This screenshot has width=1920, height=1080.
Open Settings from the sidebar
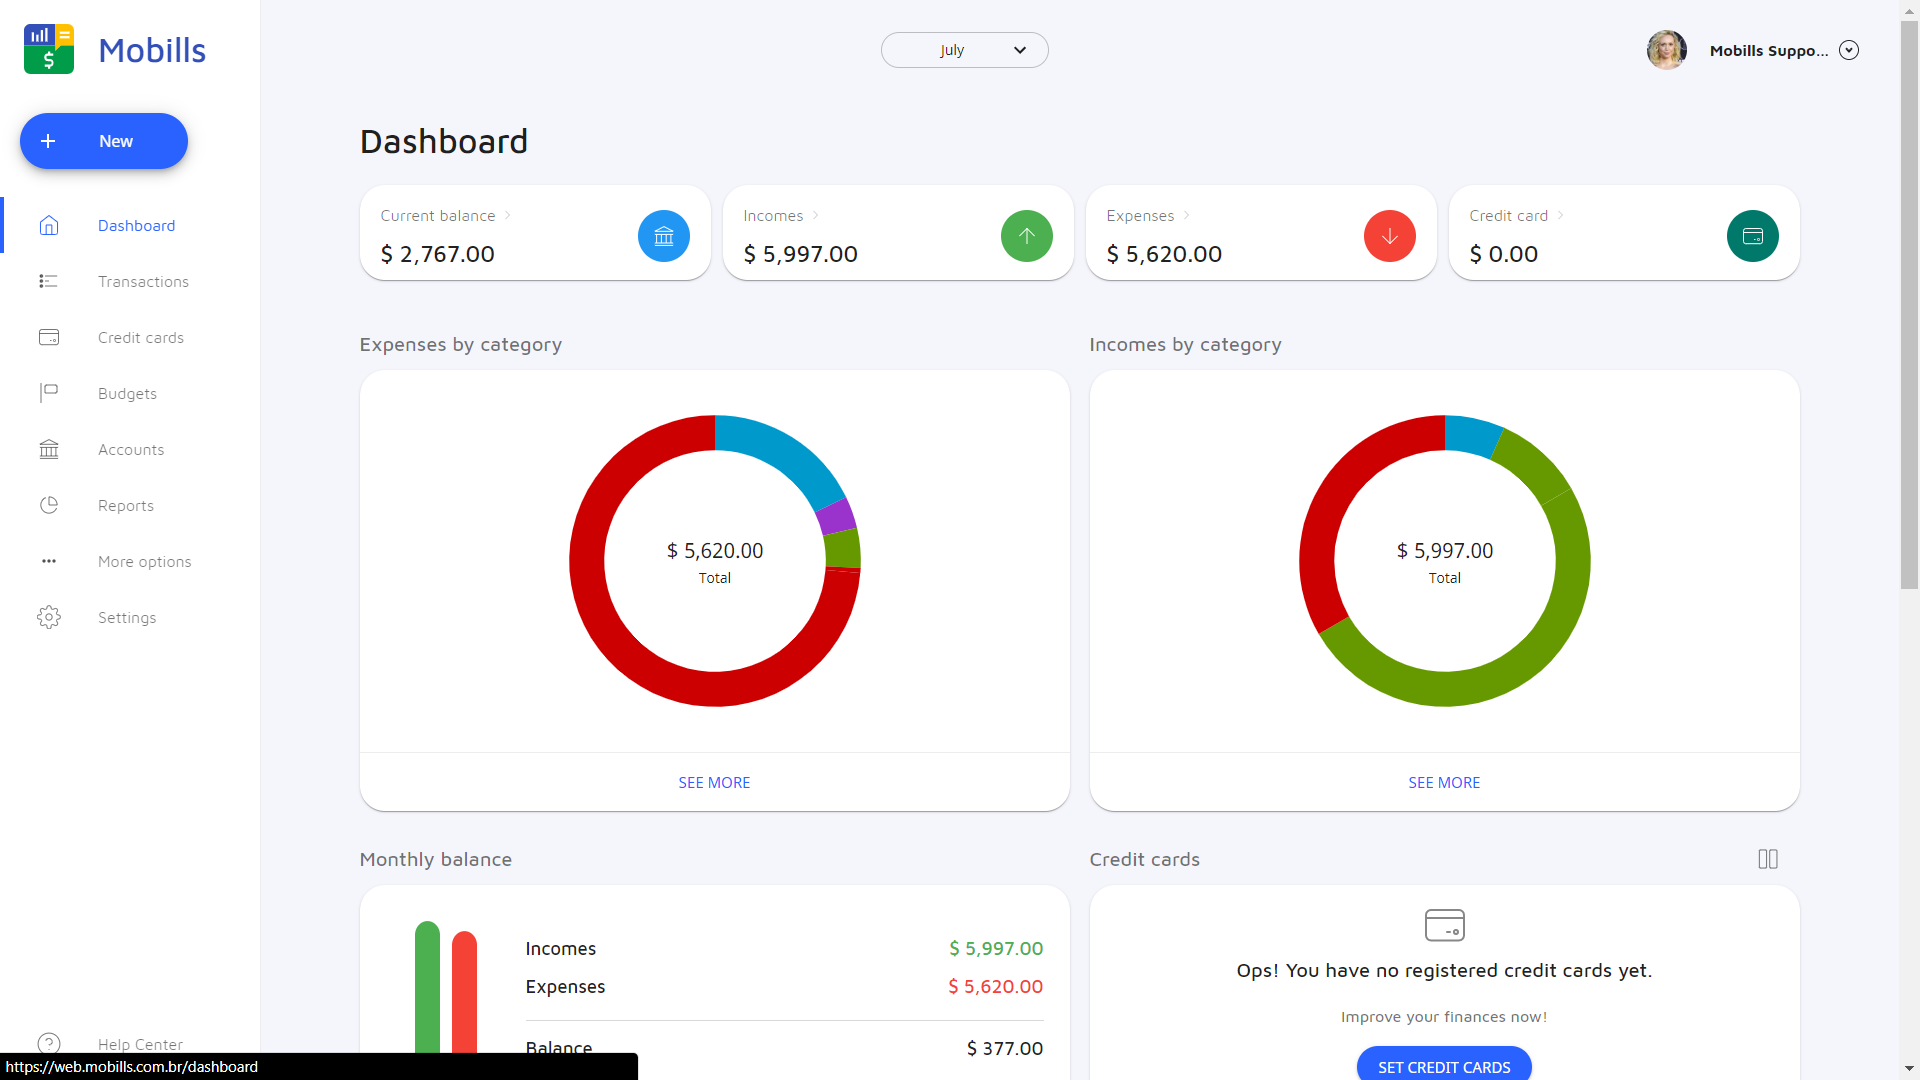[130, 617]
